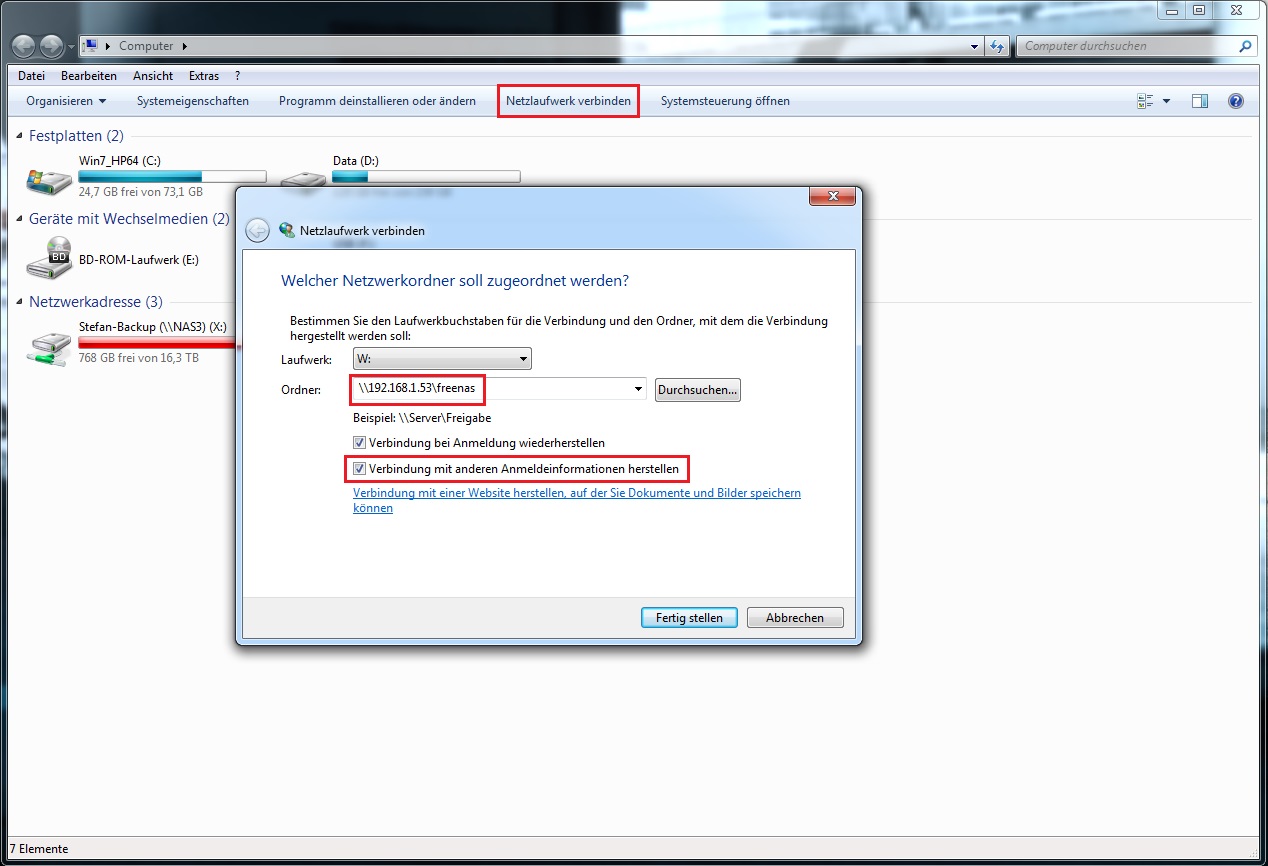Image resolution: width=1268 pixels, height=866 pixels.
Task: Click the Ordner path input field
Action: pos(500,389)
